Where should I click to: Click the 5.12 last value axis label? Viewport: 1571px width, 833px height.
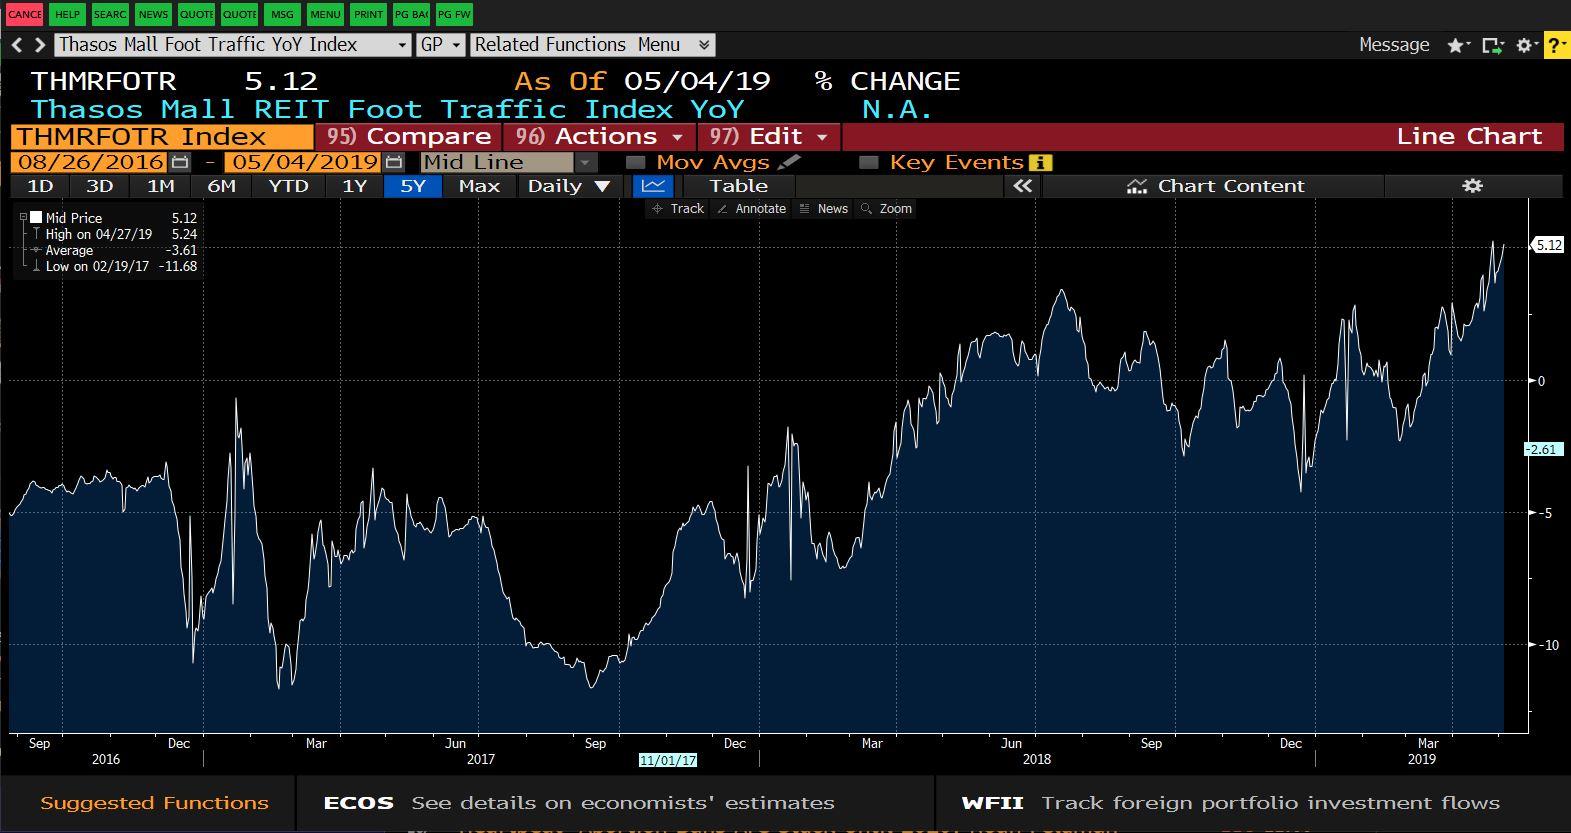tap(1547, 245)
